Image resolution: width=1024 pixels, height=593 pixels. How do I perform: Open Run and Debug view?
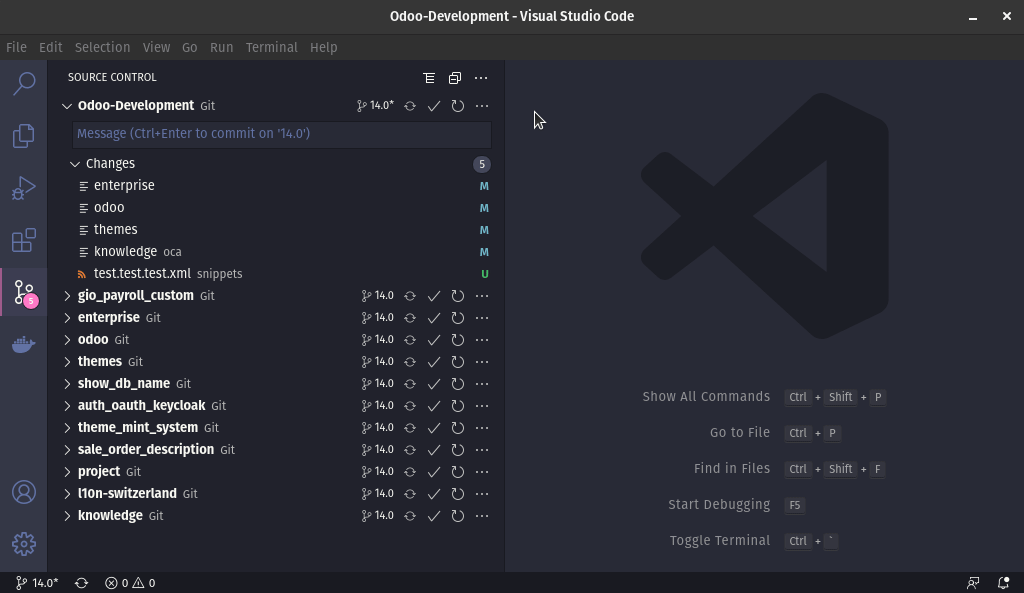[24, 188]
